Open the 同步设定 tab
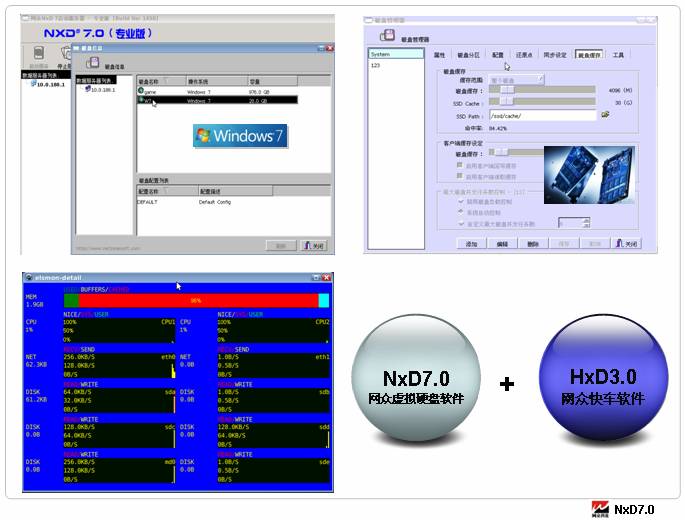Viewport: 685px width, 520px height. pyautogui.click(x=555, y=55)
